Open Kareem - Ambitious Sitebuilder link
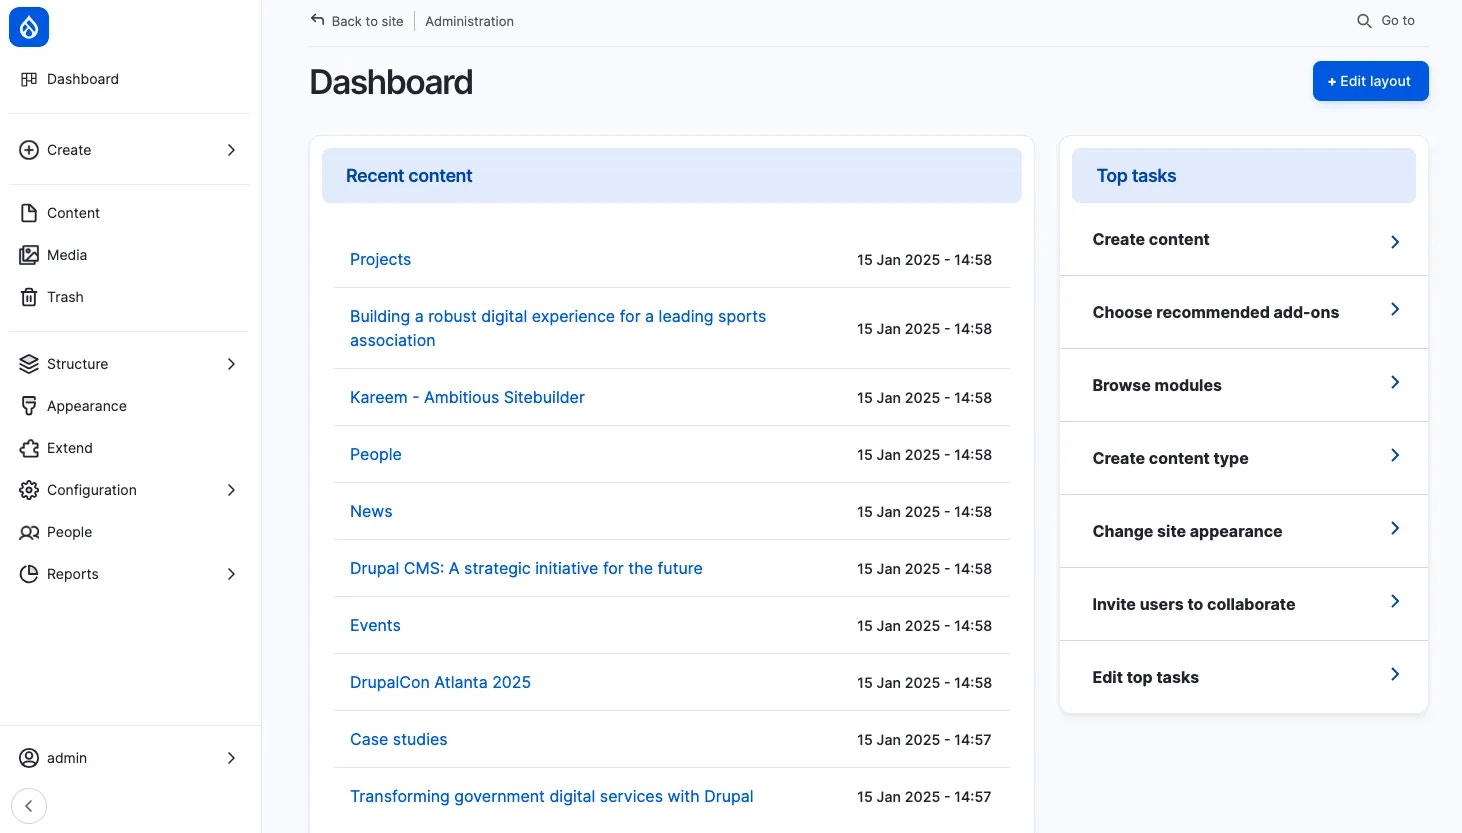1462x833 pixels. (x=467, y=397)
